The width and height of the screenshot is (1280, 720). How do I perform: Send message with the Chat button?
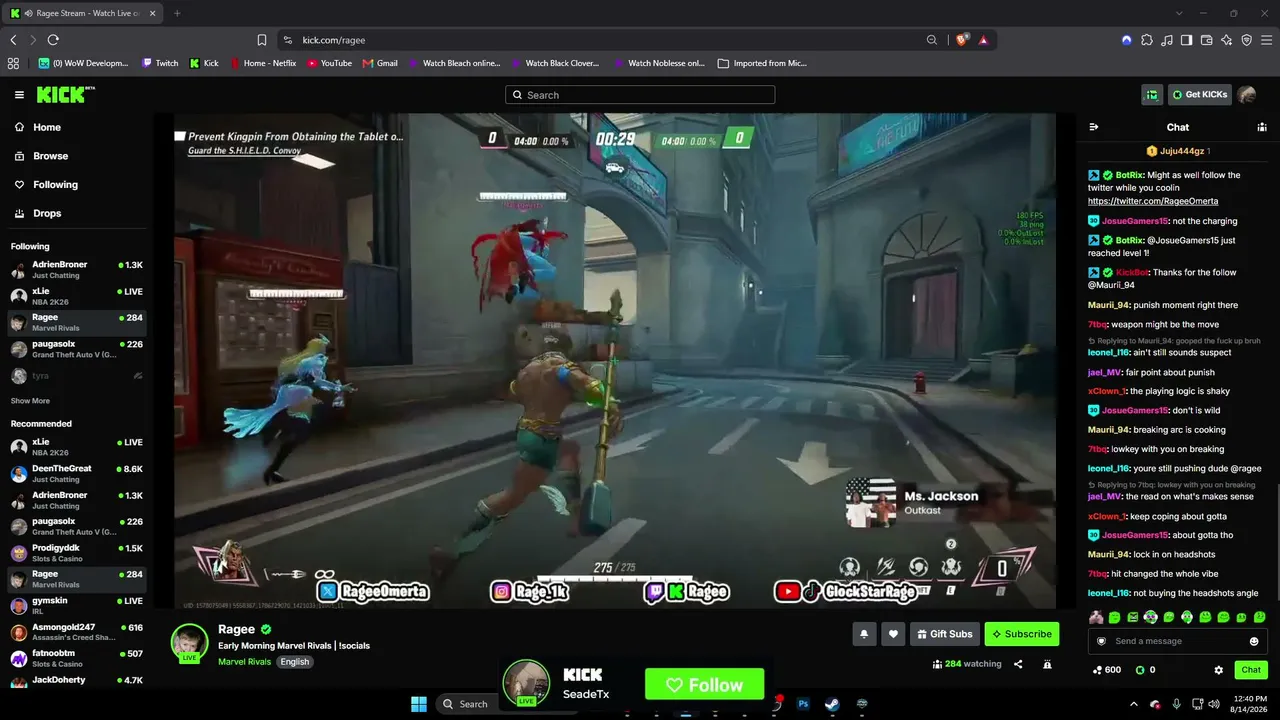pos(1251,670)
